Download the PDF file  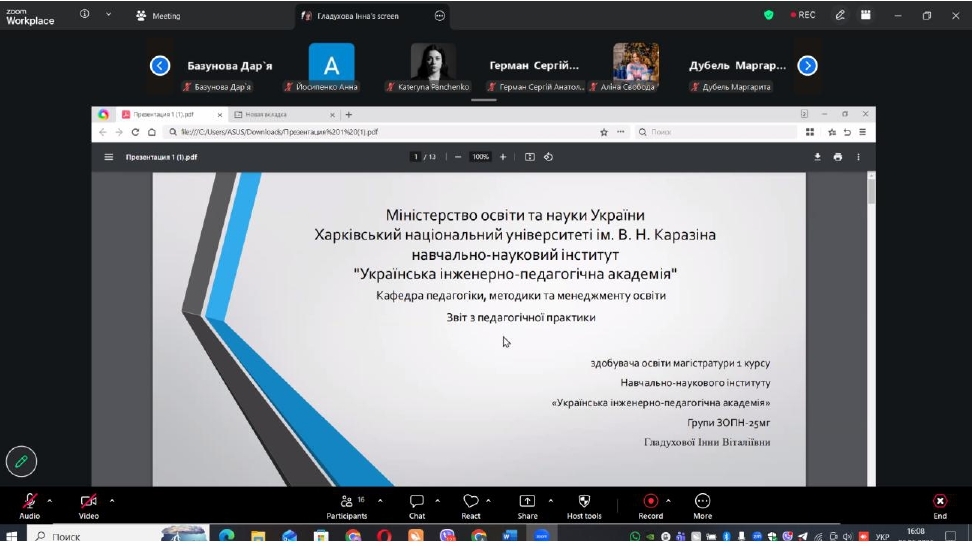(x=818, y=157)
